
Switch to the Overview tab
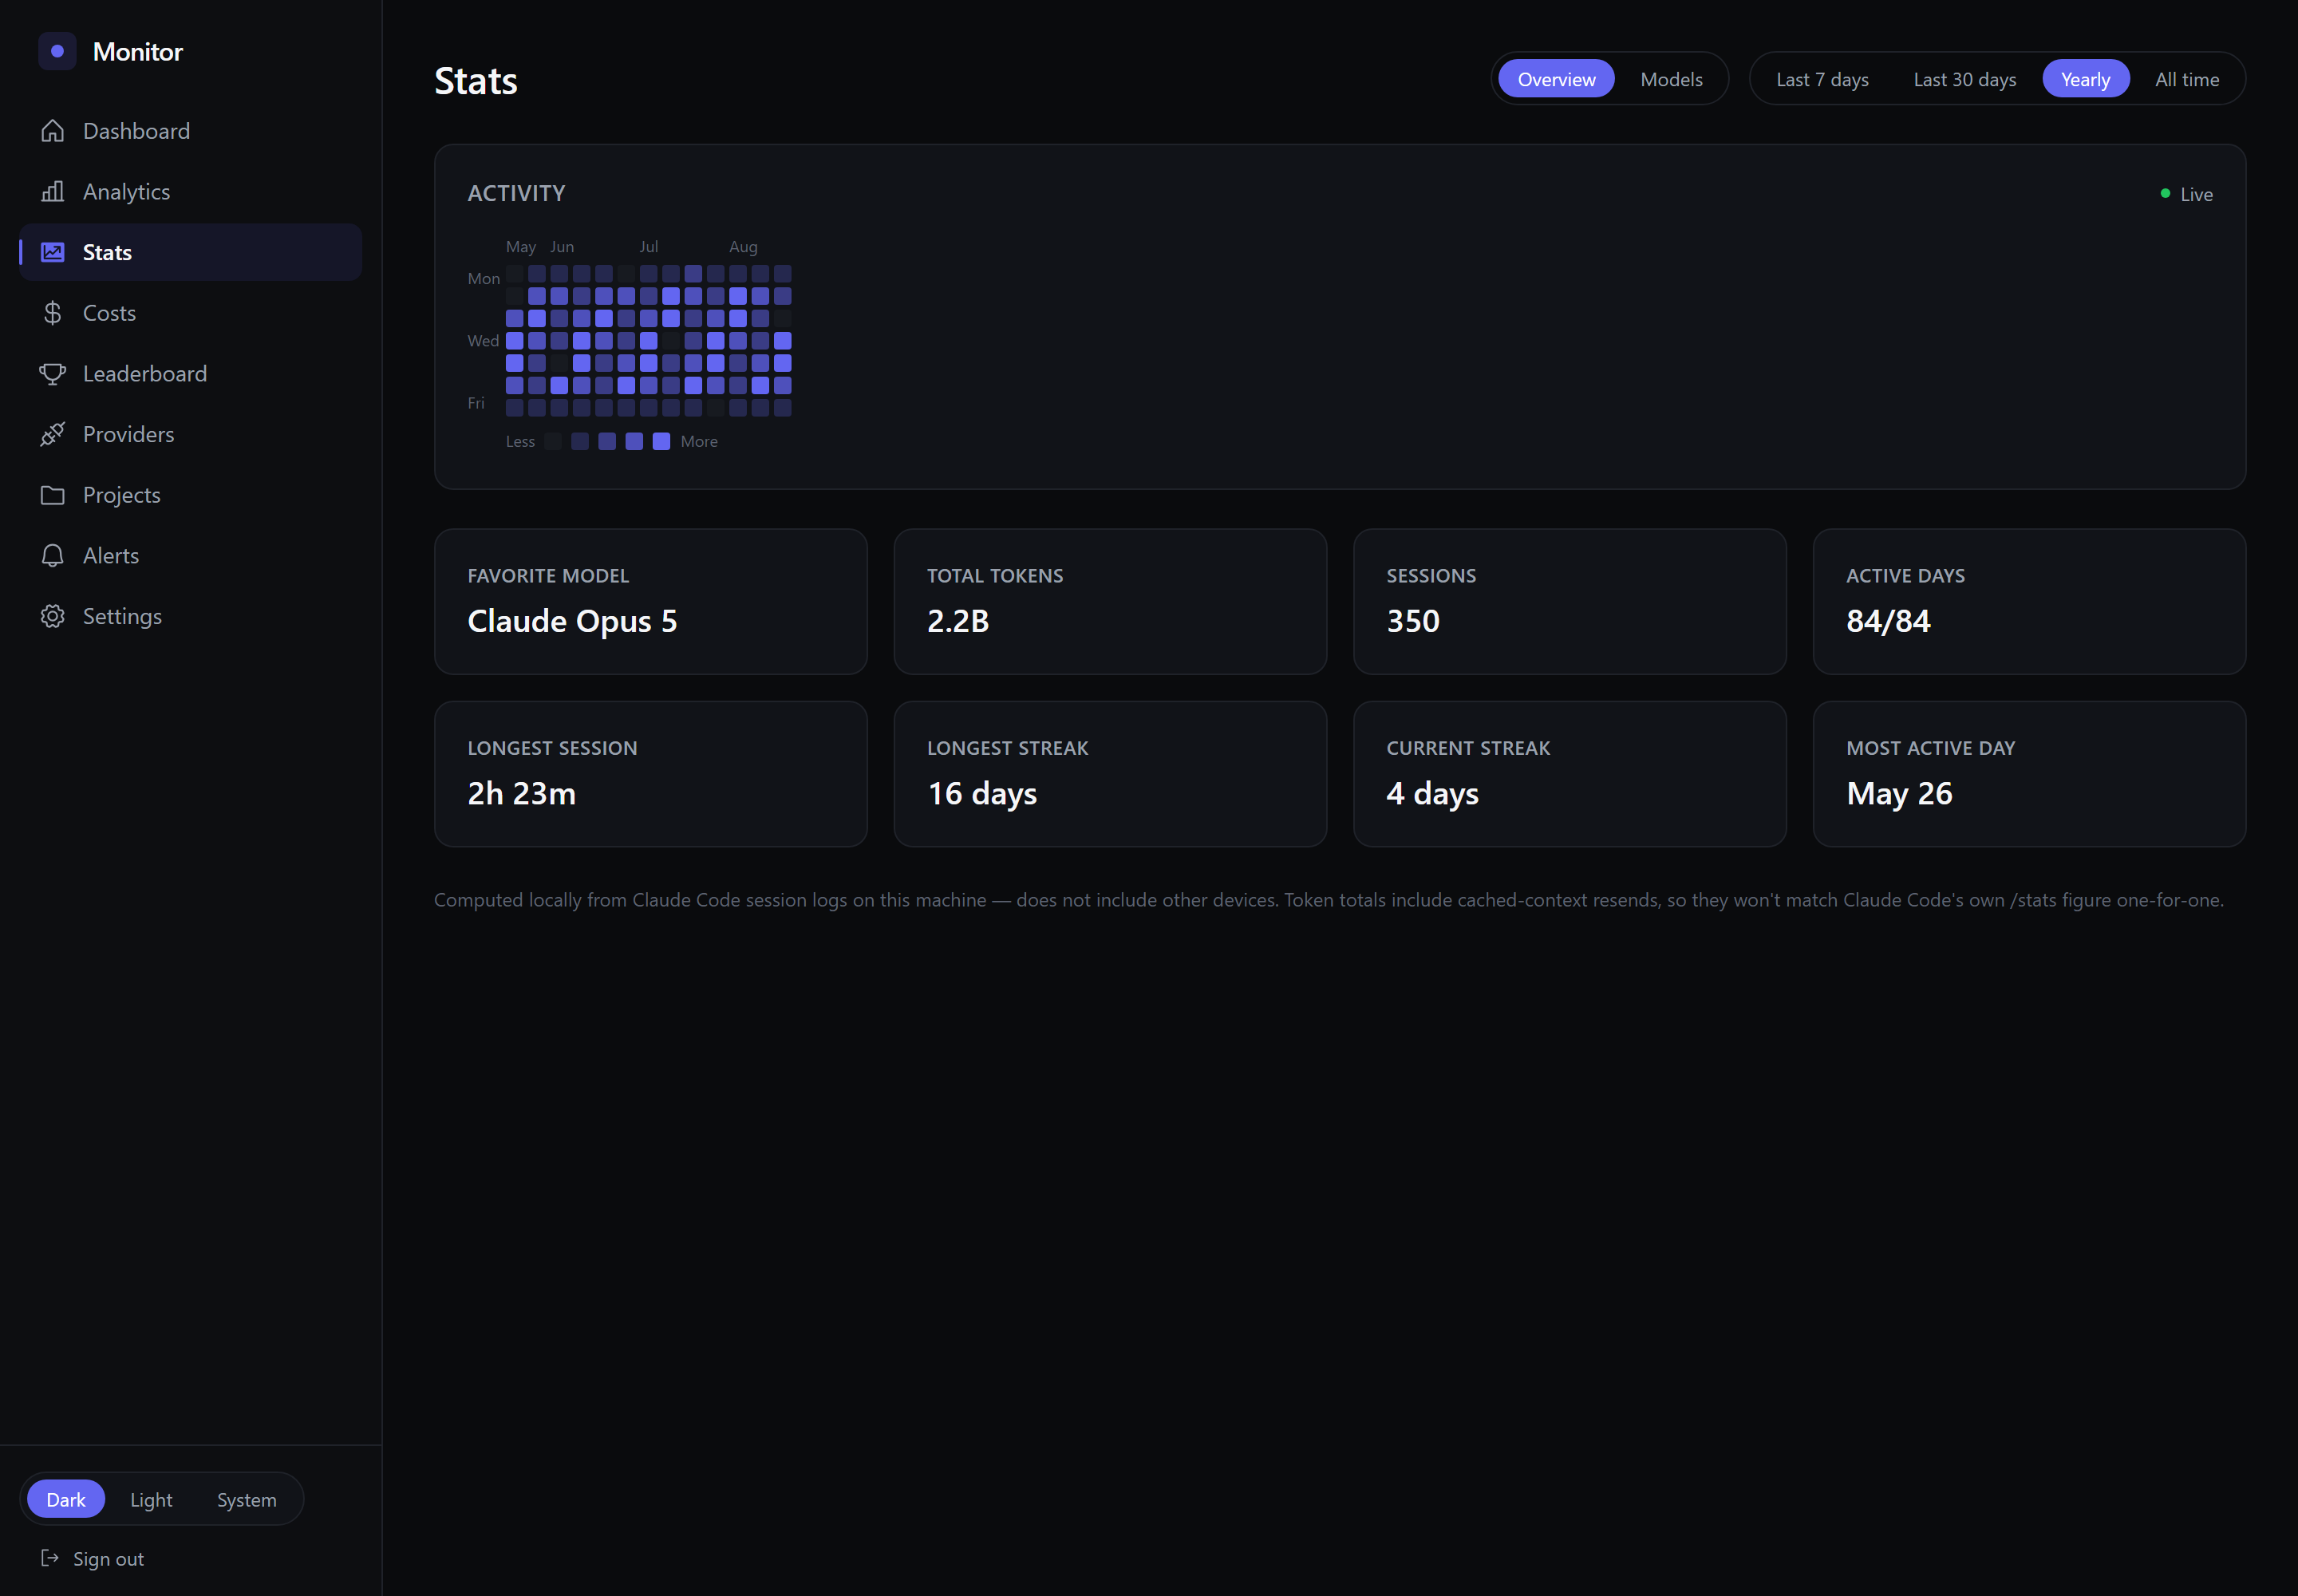1556,79
